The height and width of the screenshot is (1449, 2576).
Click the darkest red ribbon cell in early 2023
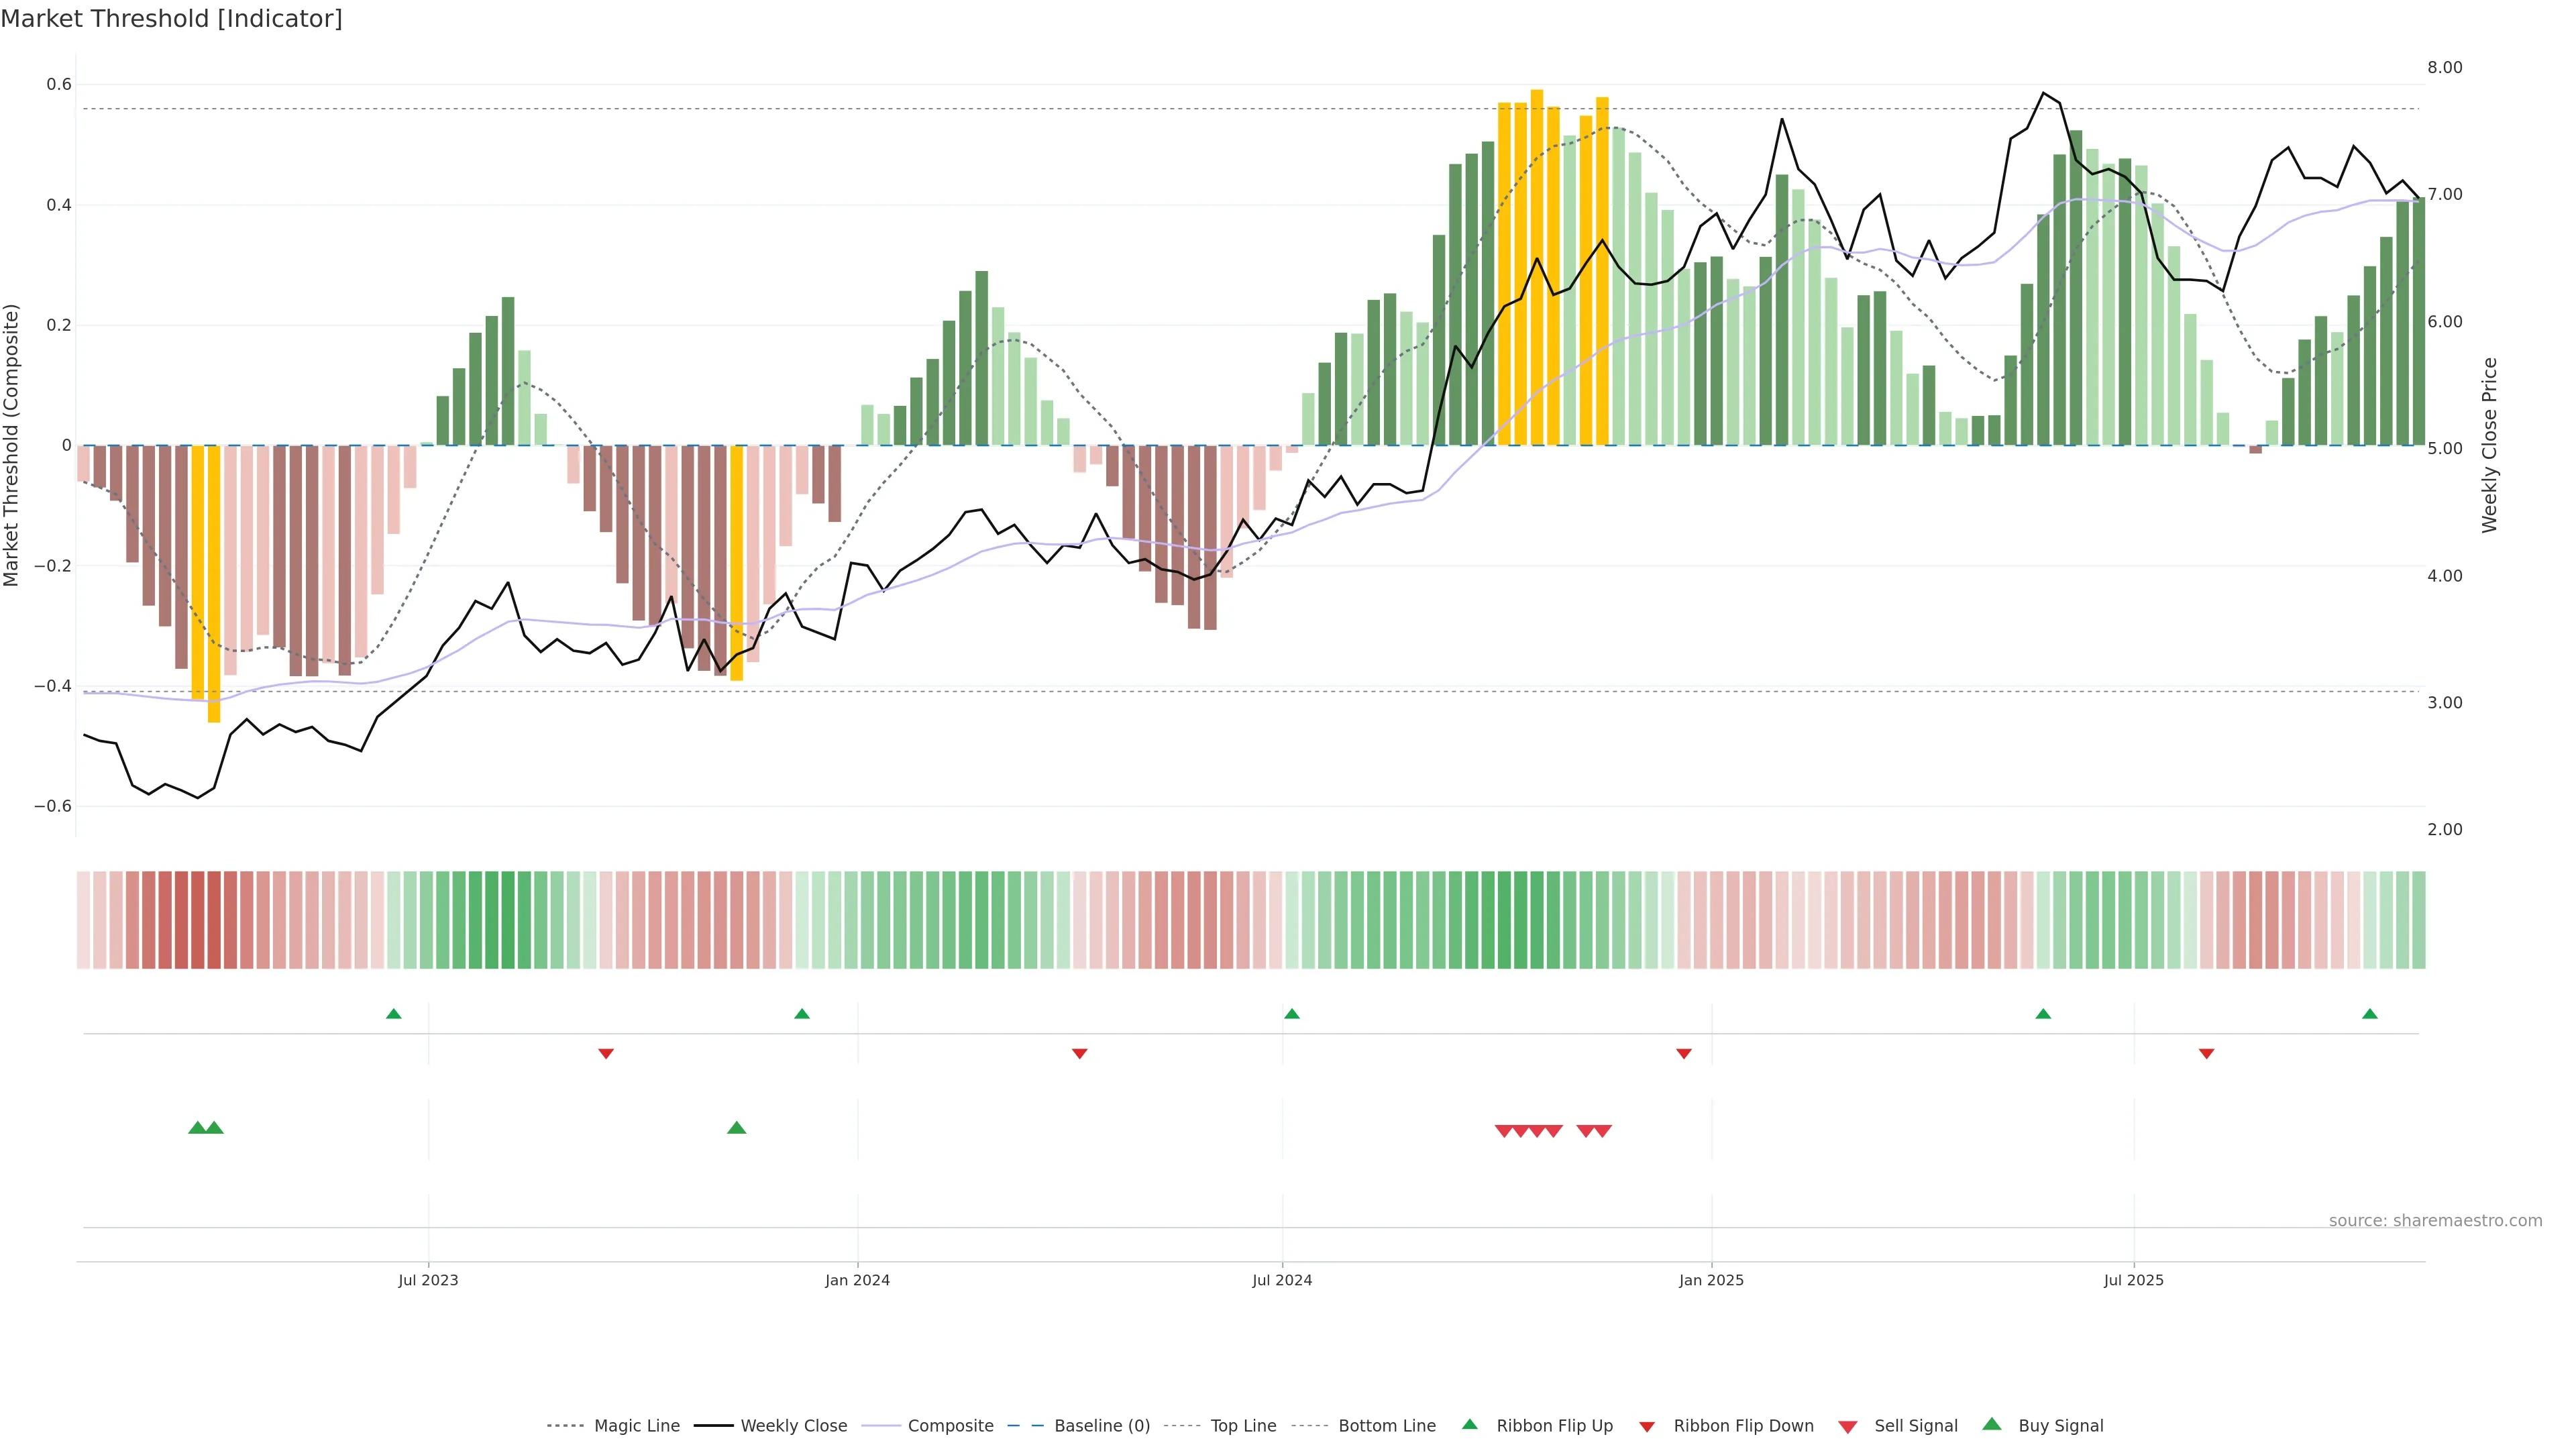click(x=213, y=920)
